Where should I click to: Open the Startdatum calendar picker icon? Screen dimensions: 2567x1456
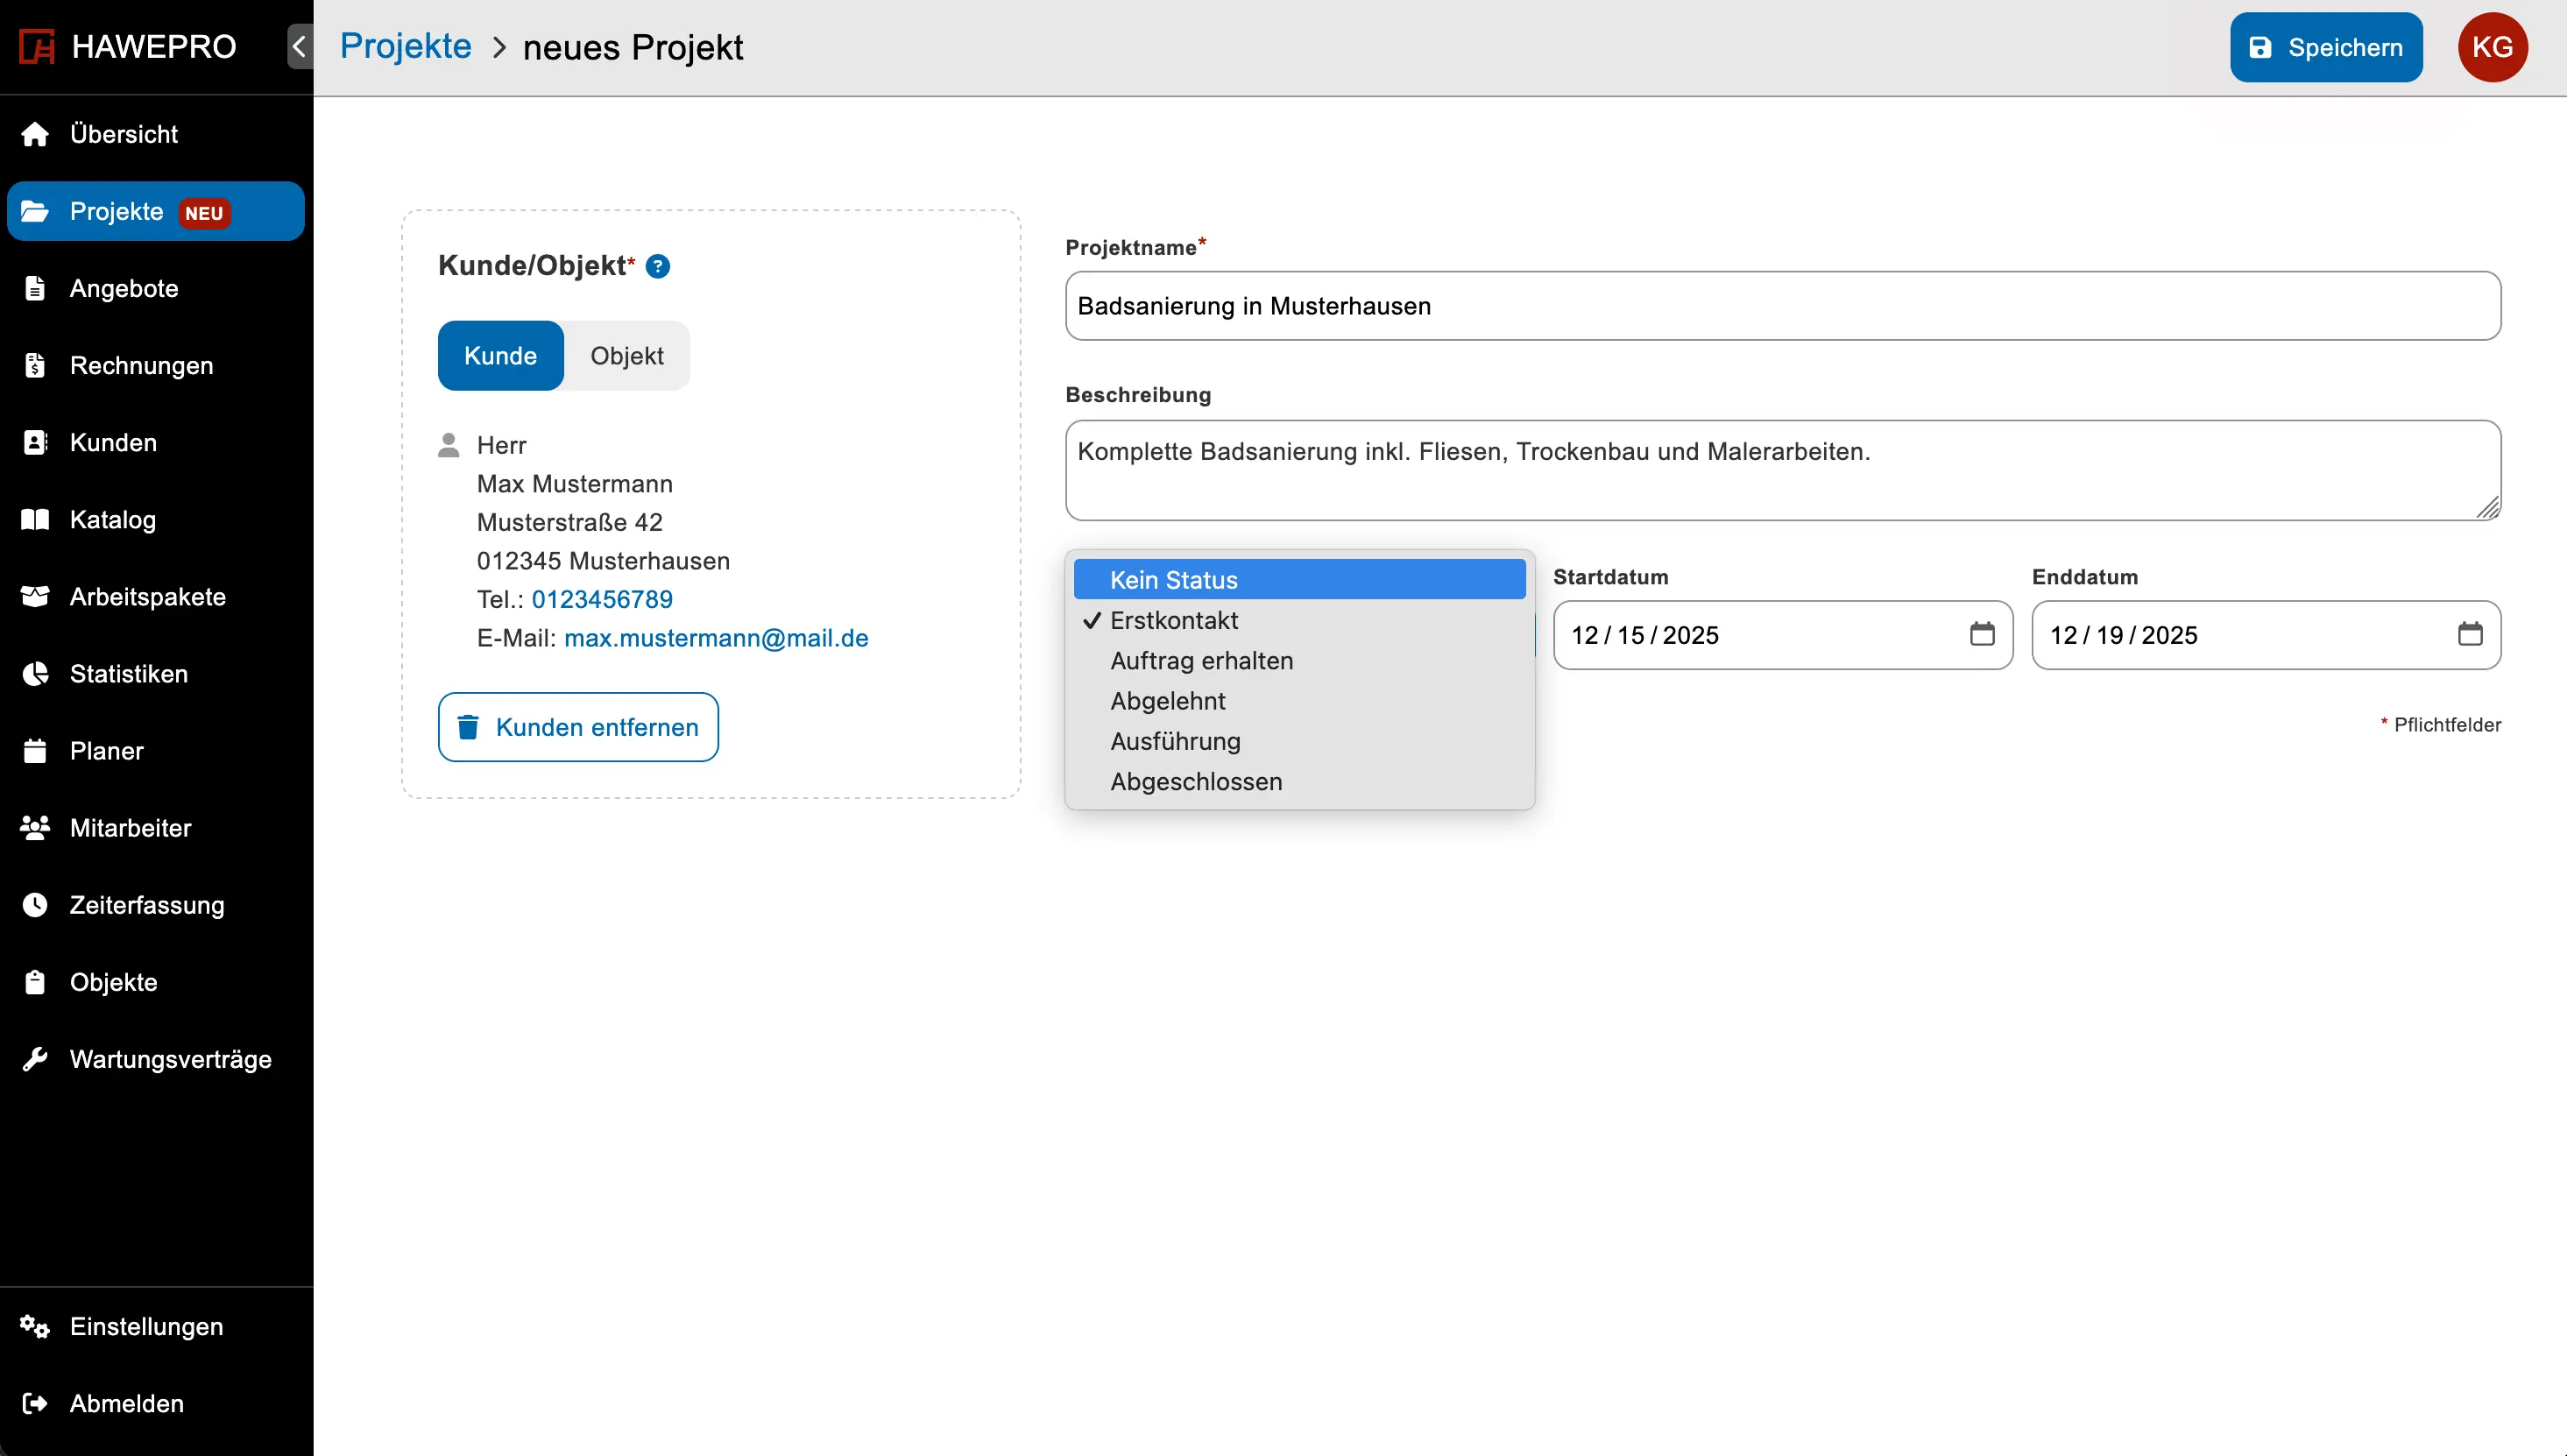[x=1981, y=634]
